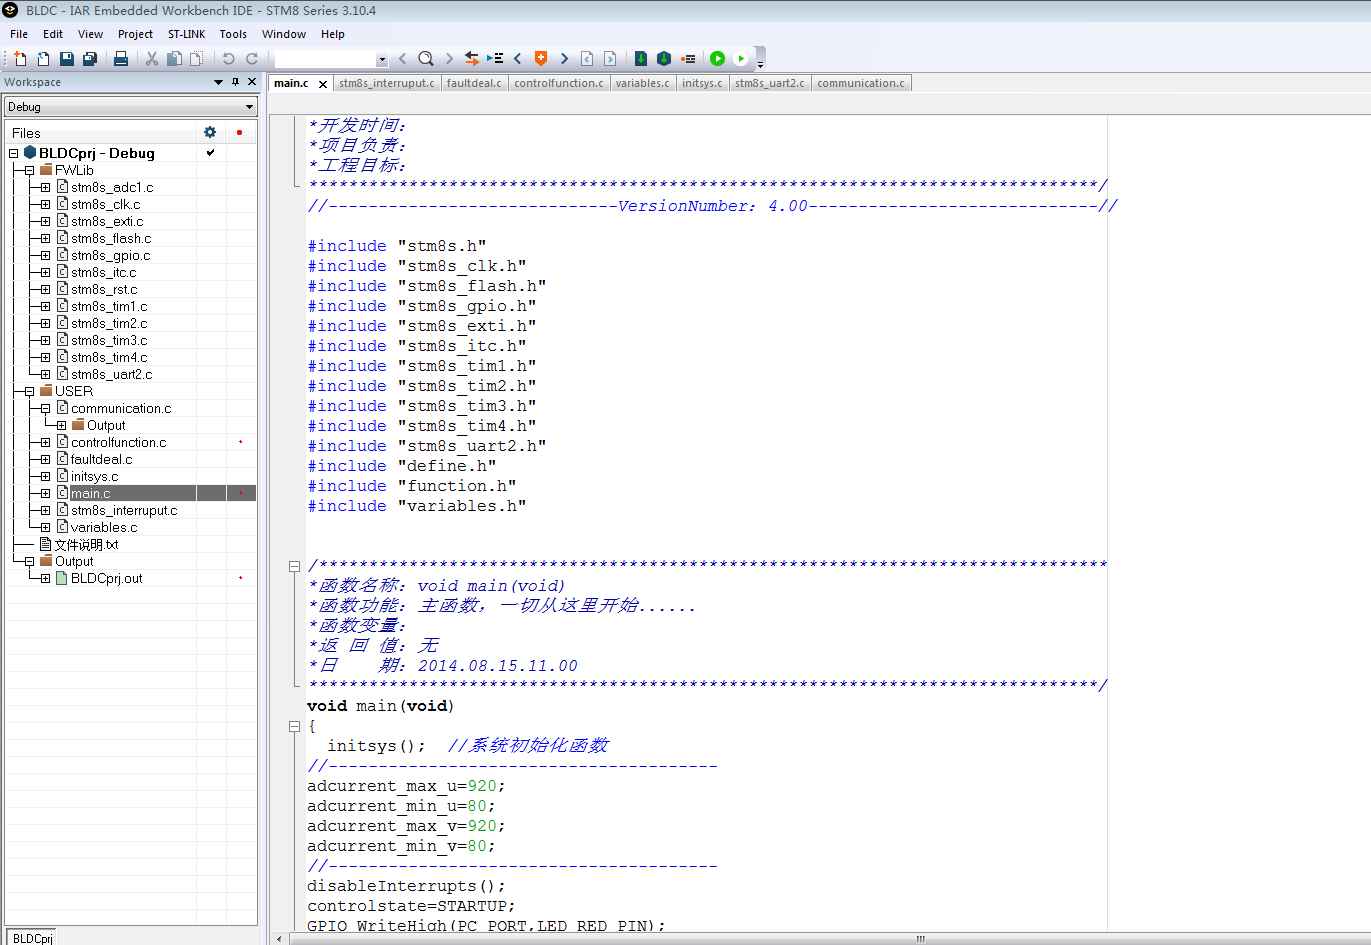Viewport: 1371px width, 945px height.
Task: Print the current document
Action: (121, 59)
